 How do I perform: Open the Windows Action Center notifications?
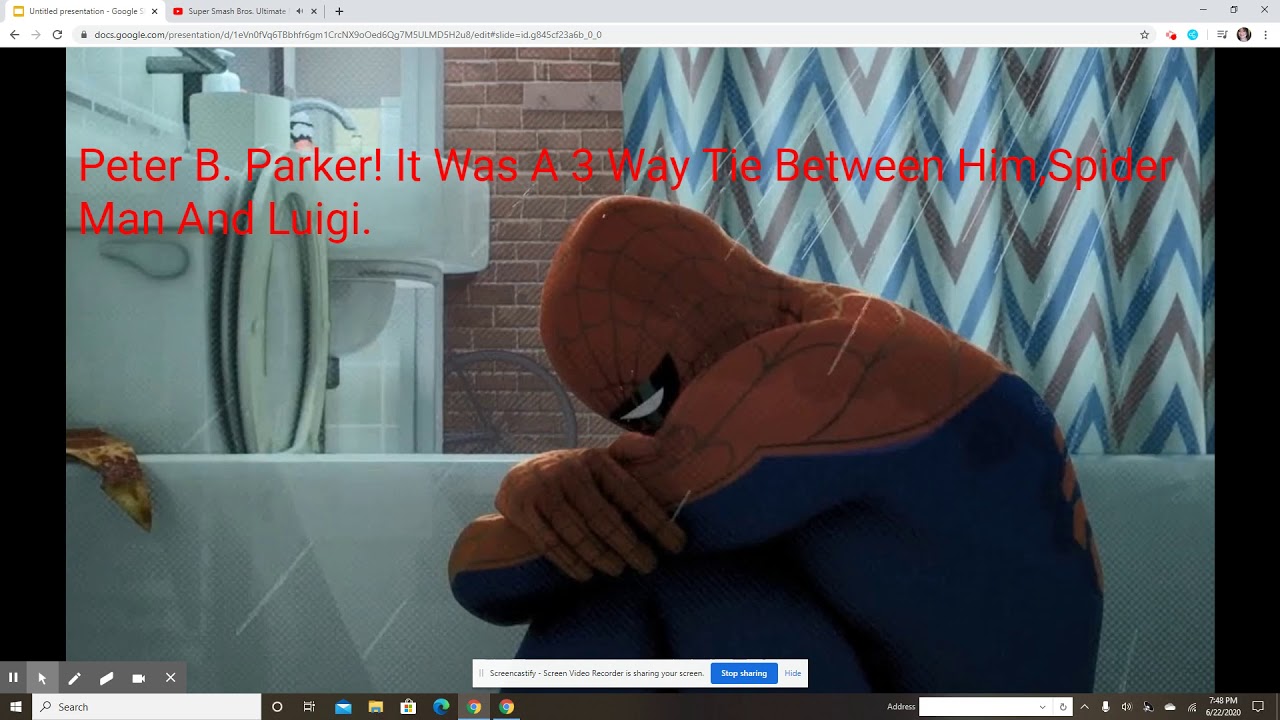pos(1259,707)
